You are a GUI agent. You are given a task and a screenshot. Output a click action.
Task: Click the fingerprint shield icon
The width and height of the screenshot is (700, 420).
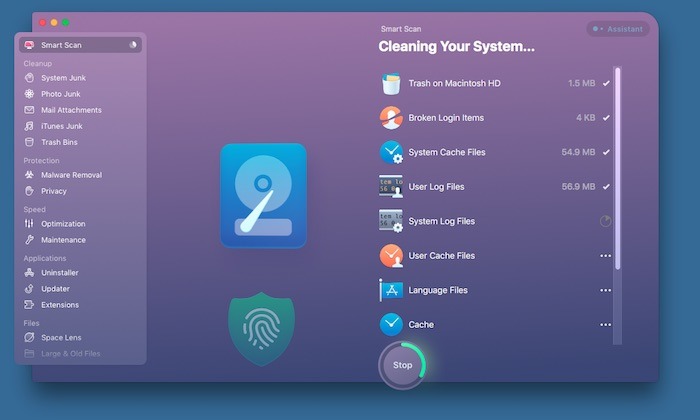point(262,329)
